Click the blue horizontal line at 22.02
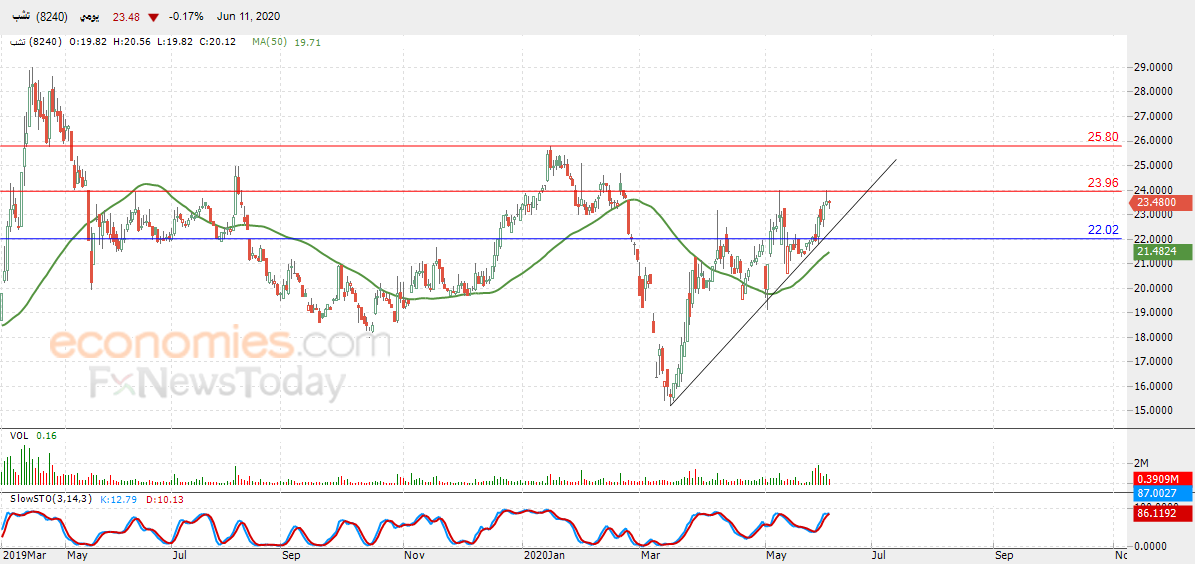The height and width of the screenshot is (564, 1195). click(560, 239)
